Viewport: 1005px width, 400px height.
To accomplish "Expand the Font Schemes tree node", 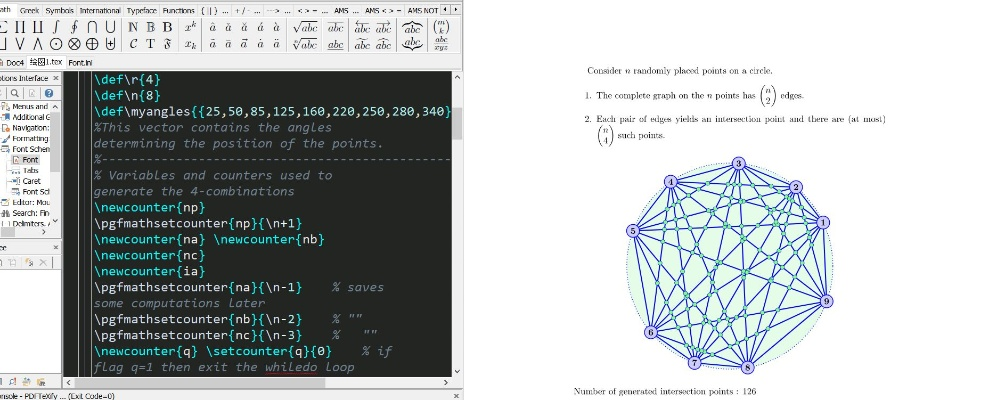I will point(5,149).
